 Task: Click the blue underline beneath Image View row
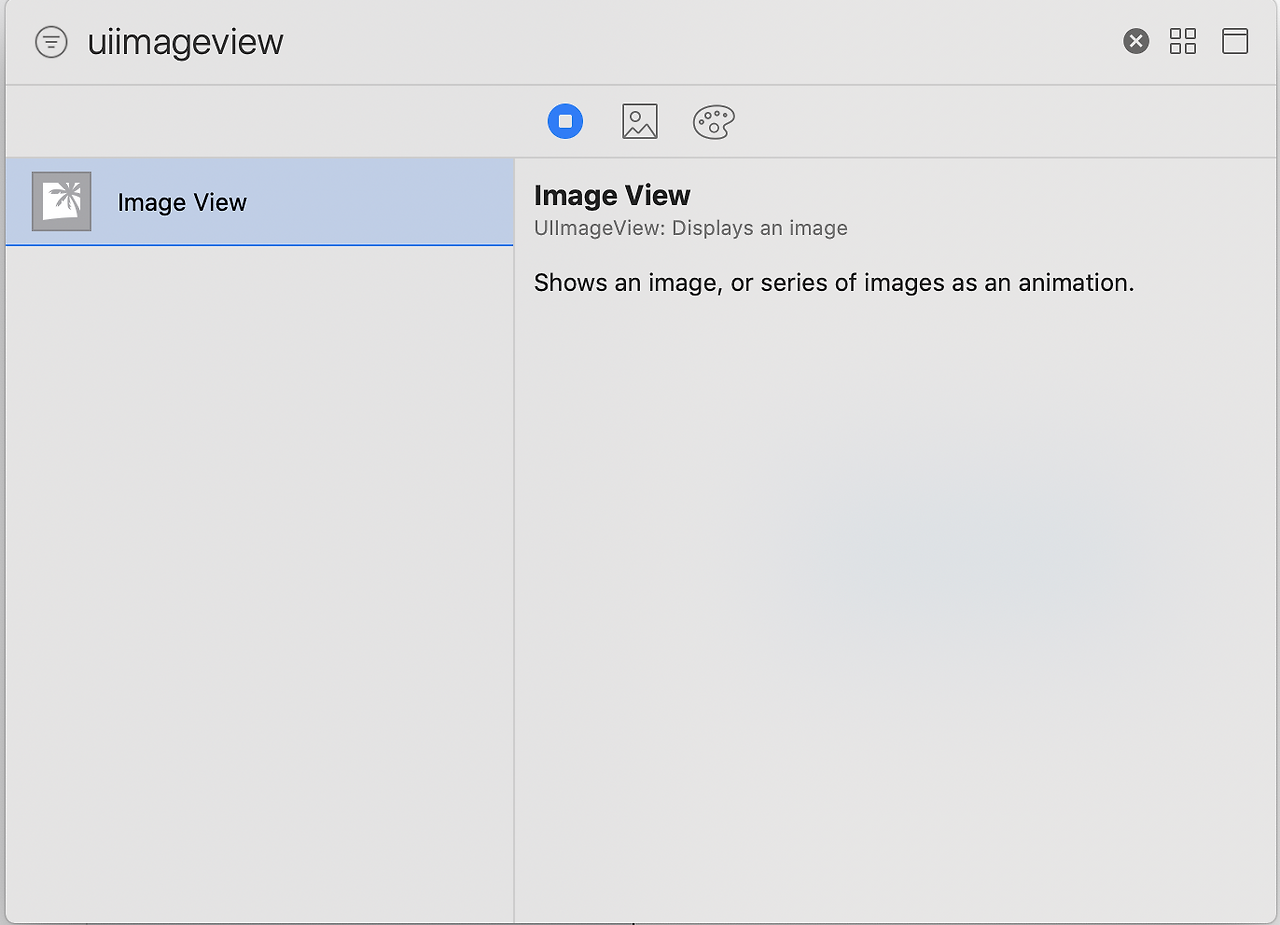pos(260,245)
